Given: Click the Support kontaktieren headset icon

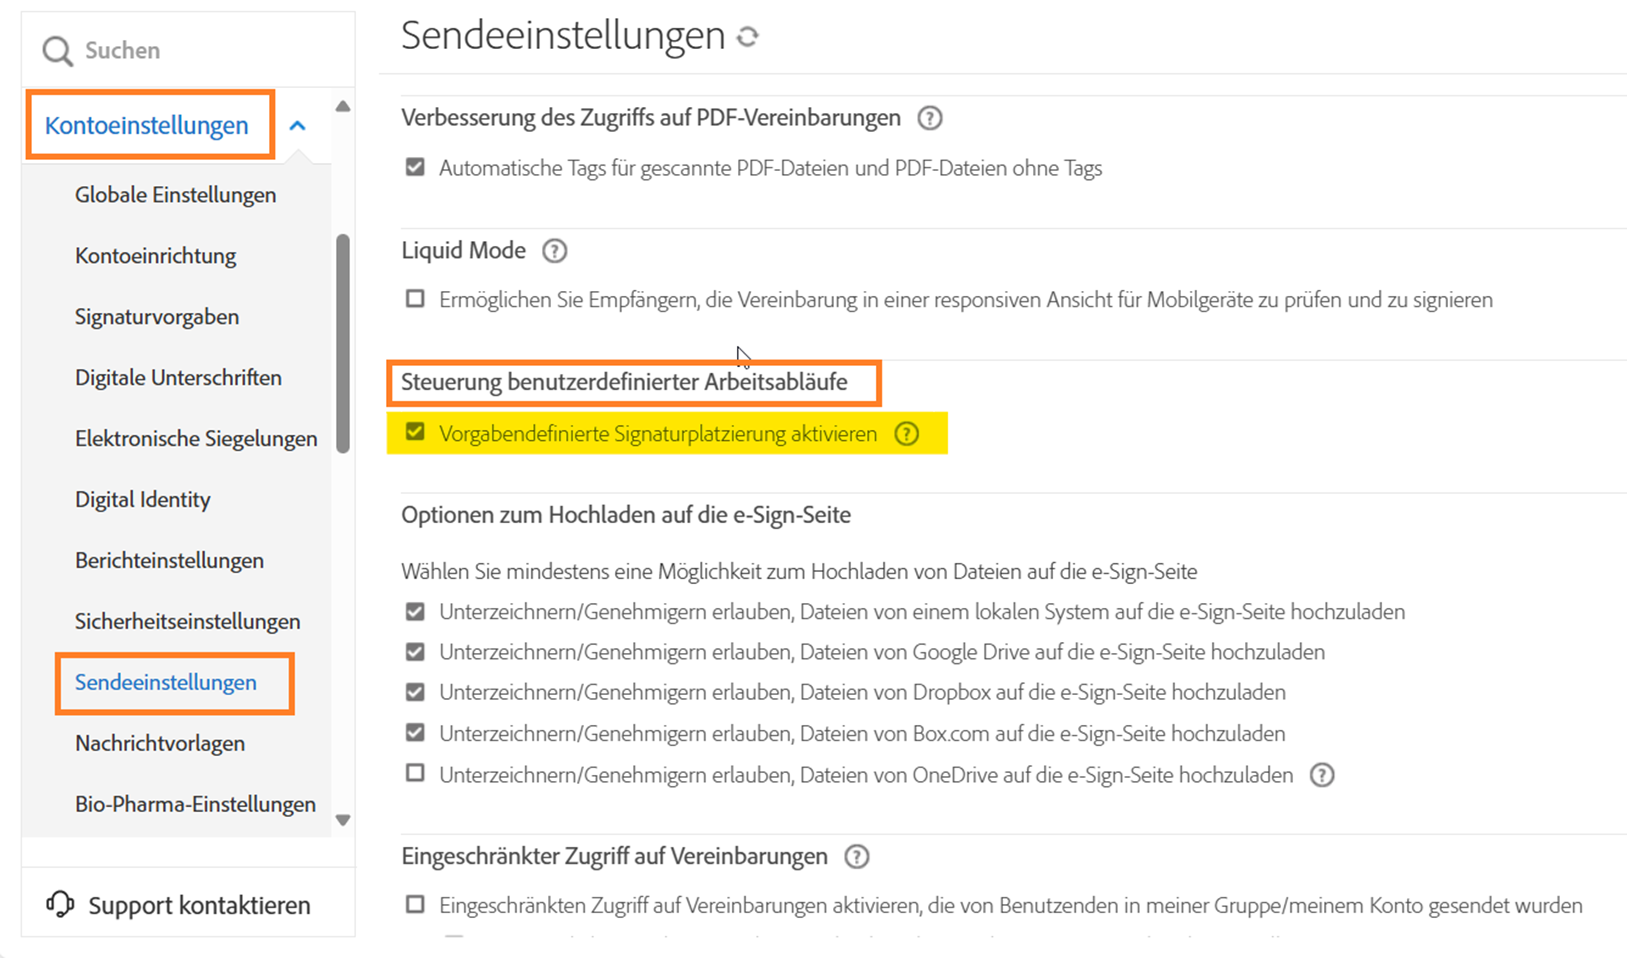Looking at the screenshot, I should [60, 904].
